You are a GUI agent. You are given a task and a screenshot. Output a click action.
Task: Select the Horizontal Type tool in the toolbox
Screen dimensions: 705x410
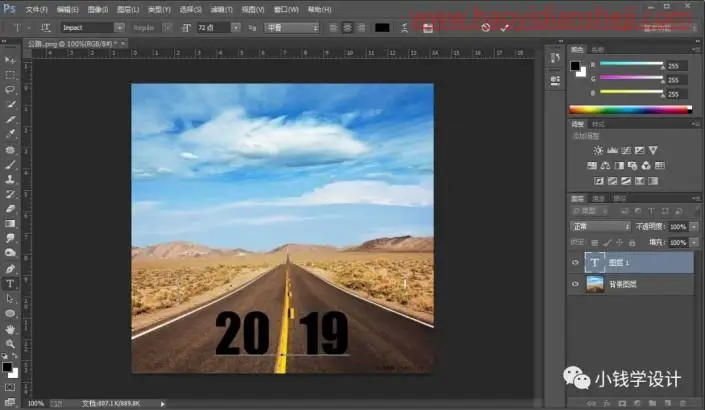click(x=10, y=284)
